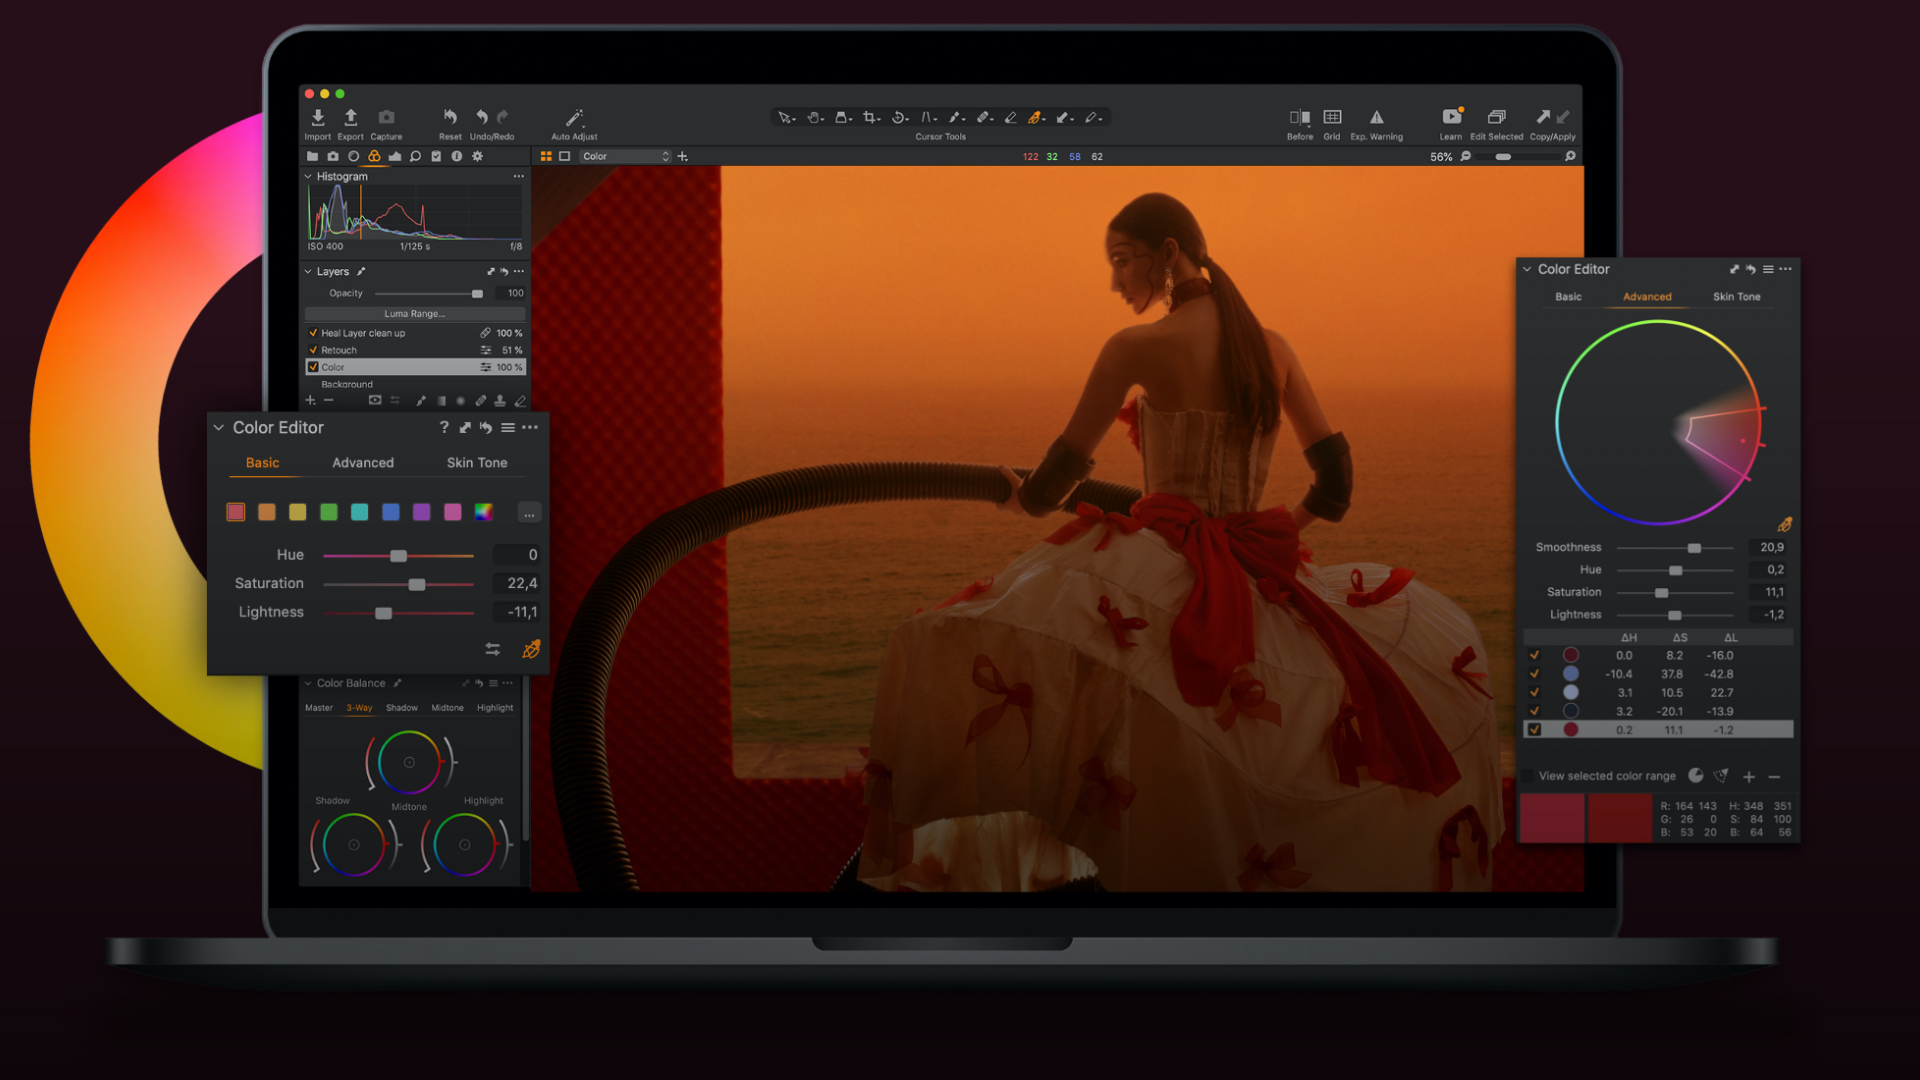Select the Pan hand cursor tool
Viewport: 1920px width, 1080px height.
pos(814,117)
